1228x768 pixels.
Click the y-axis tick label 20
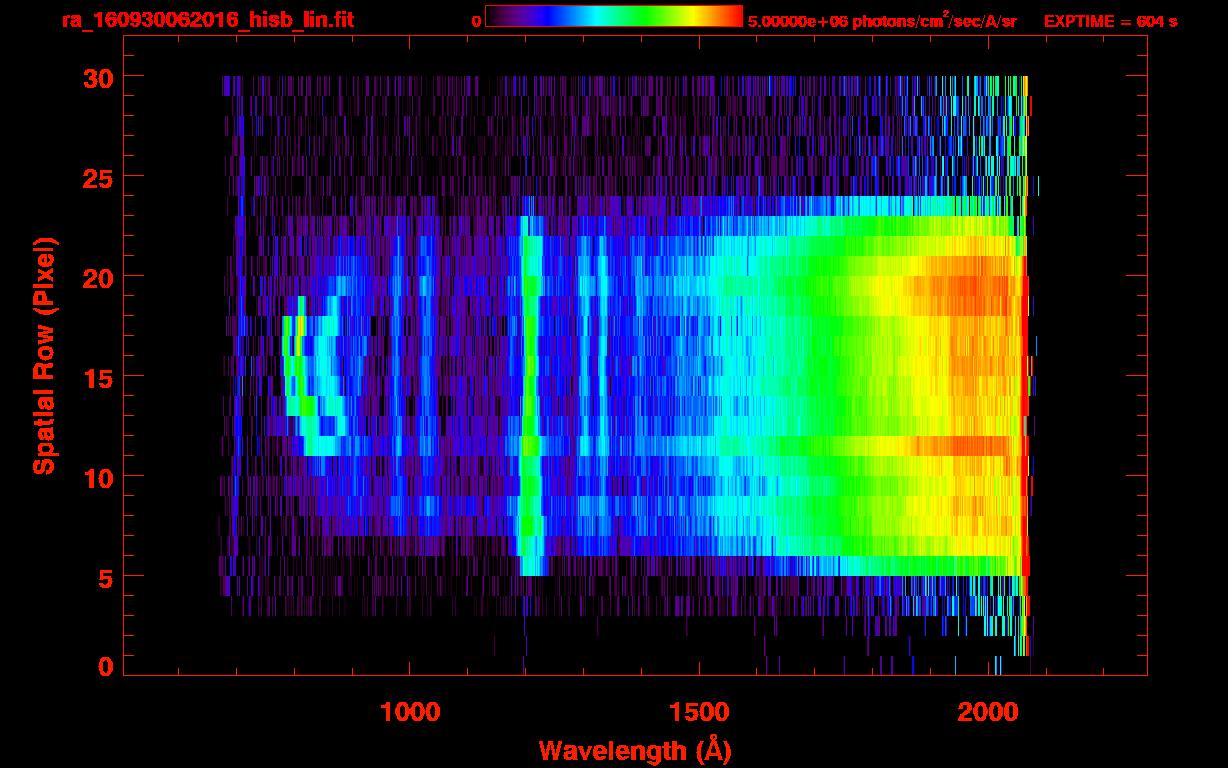tap(96, 277)
